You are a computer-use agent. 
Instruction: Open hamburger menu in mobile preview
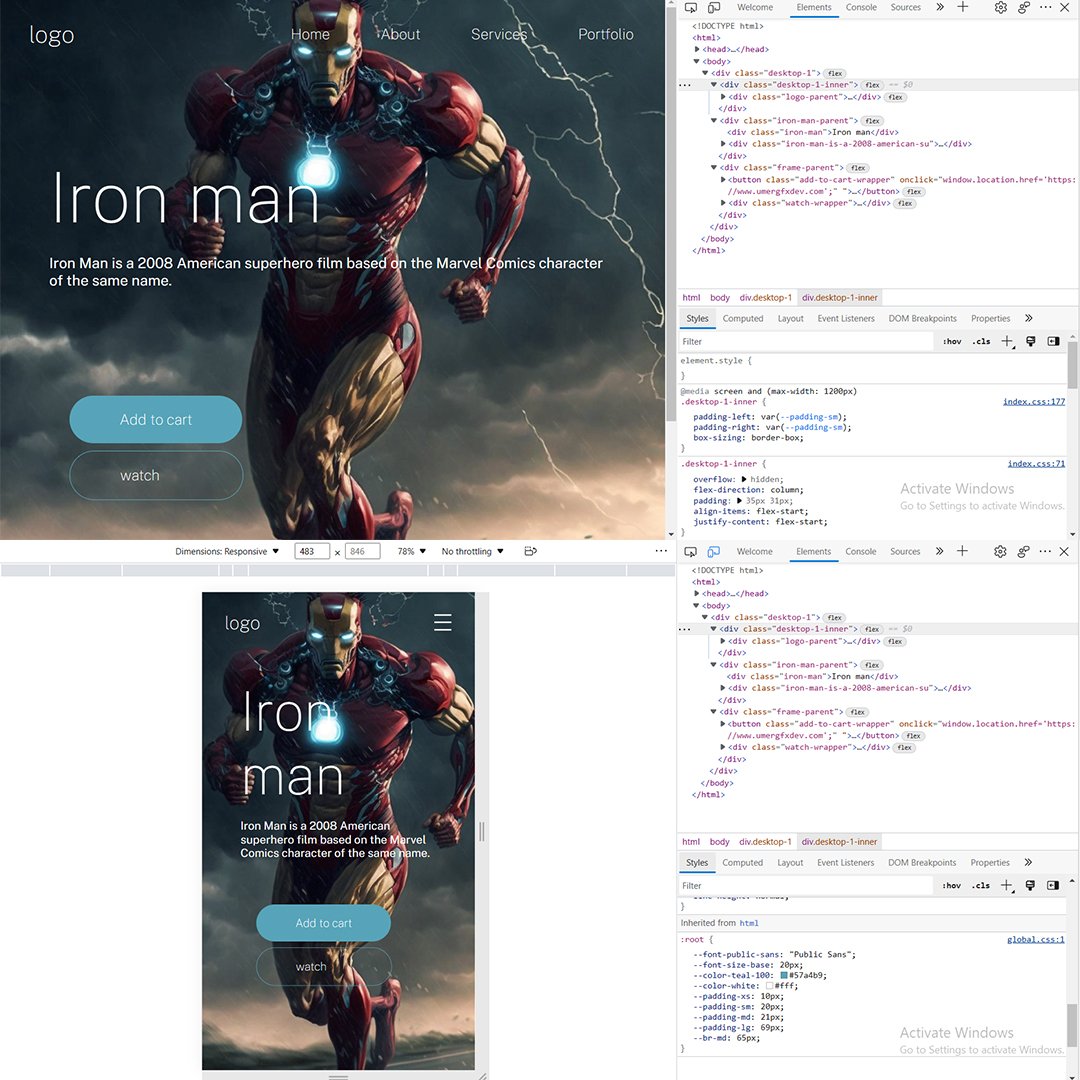[443, 623]
